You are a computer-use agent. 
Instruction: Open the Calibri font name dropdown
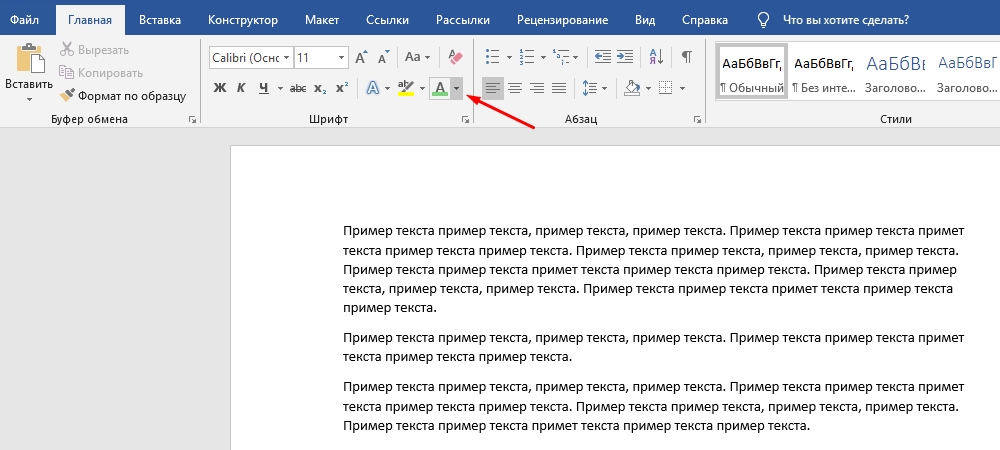click(x=286, y=58)
